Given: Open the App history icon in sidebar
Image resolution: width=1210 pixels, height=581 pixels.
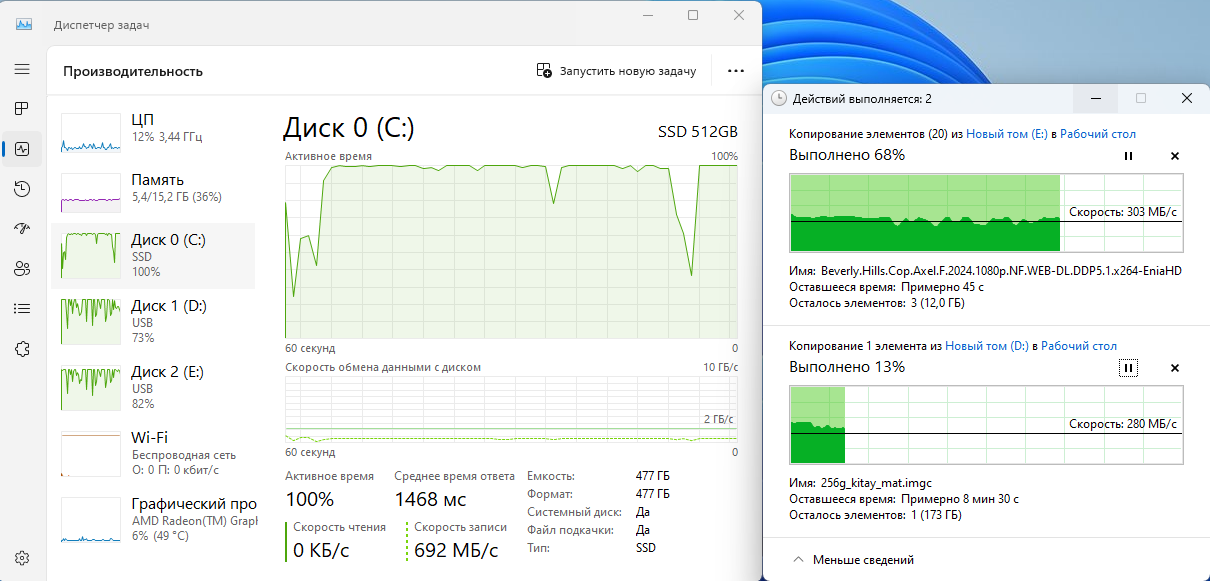Looking at the screenshot, I should (22, 189).
